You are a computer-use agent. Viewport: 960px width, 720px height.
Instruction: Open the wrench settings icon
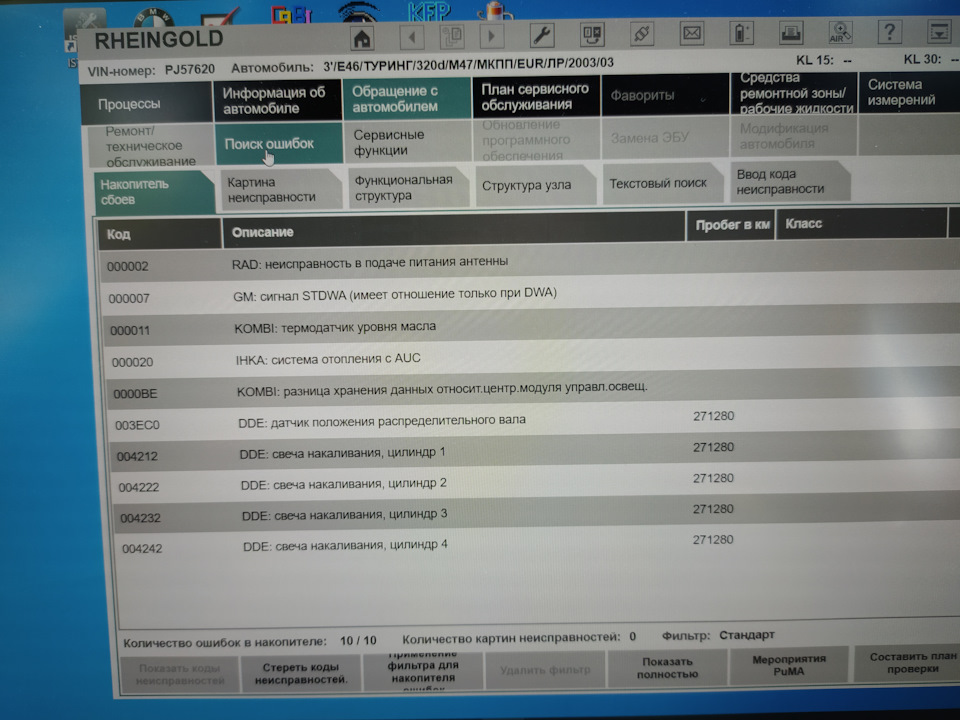pos(542,35)
